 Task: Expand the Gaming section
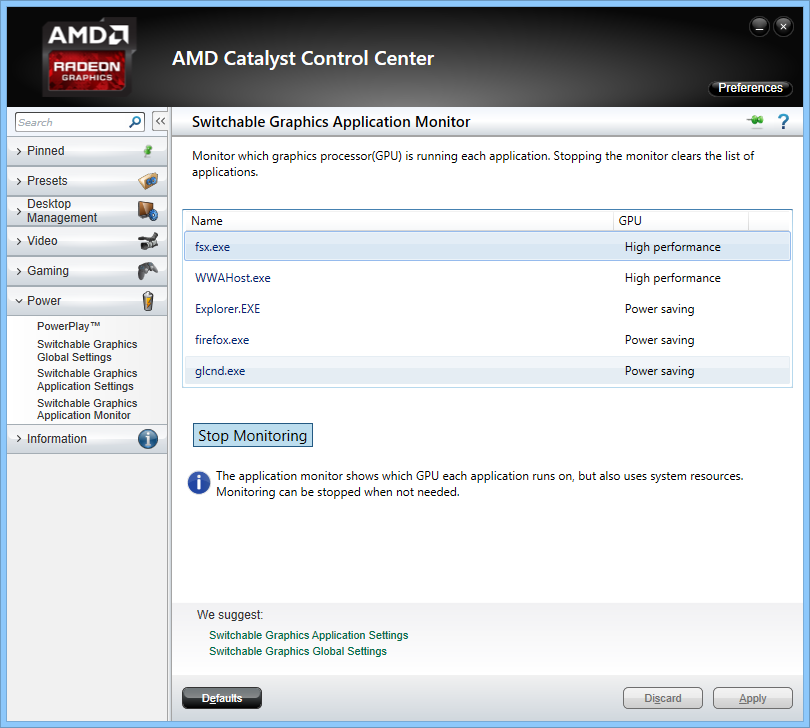click(x=48, y=271)
